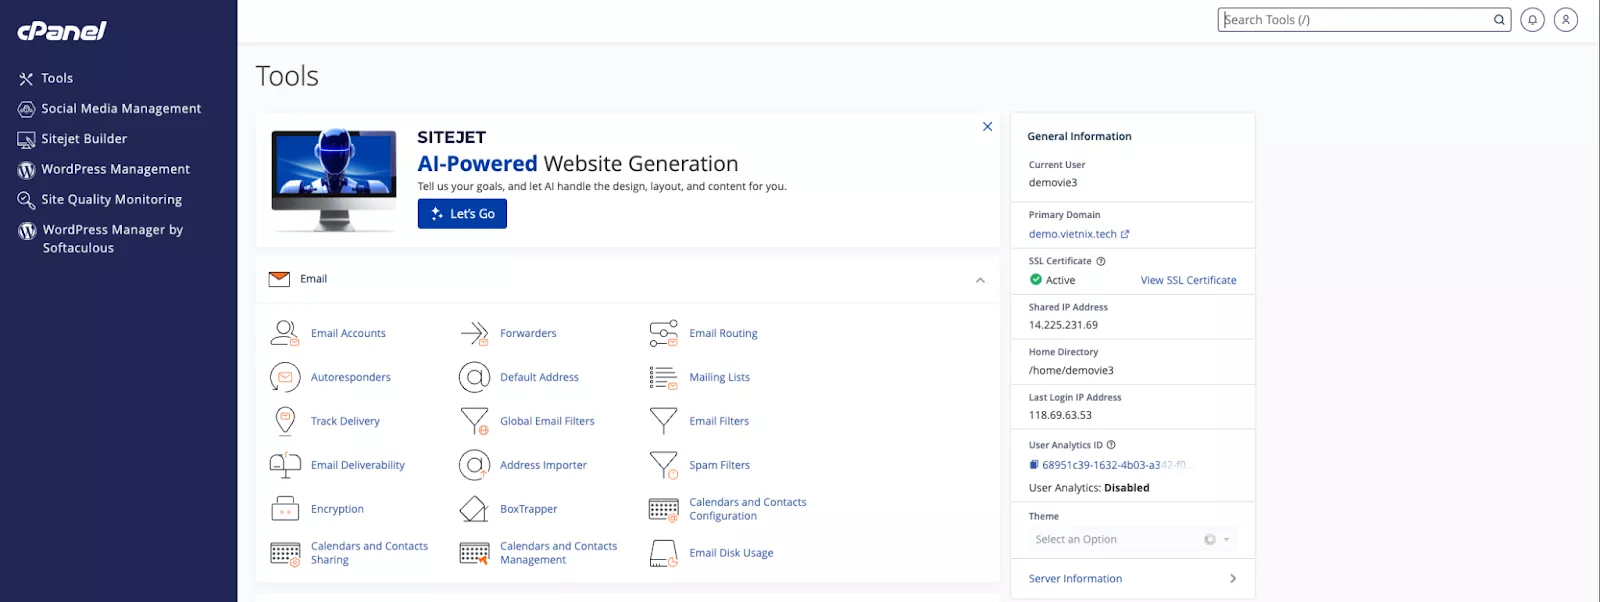This screenshot has width=1600, height=602.
Task: Expand the Server Information arrow
Action: tap(1232, 579)
